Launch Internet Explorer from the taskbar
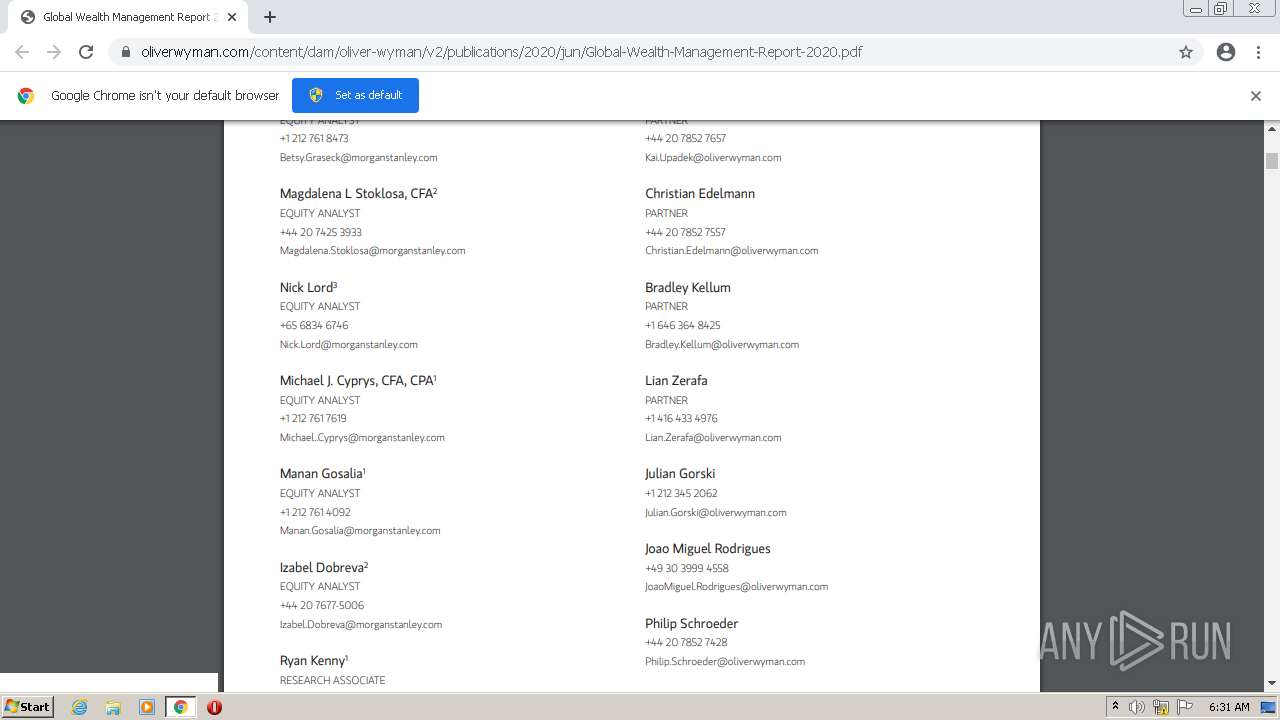1280x720 pixels. pyautogui.click(x=79, y=707)
